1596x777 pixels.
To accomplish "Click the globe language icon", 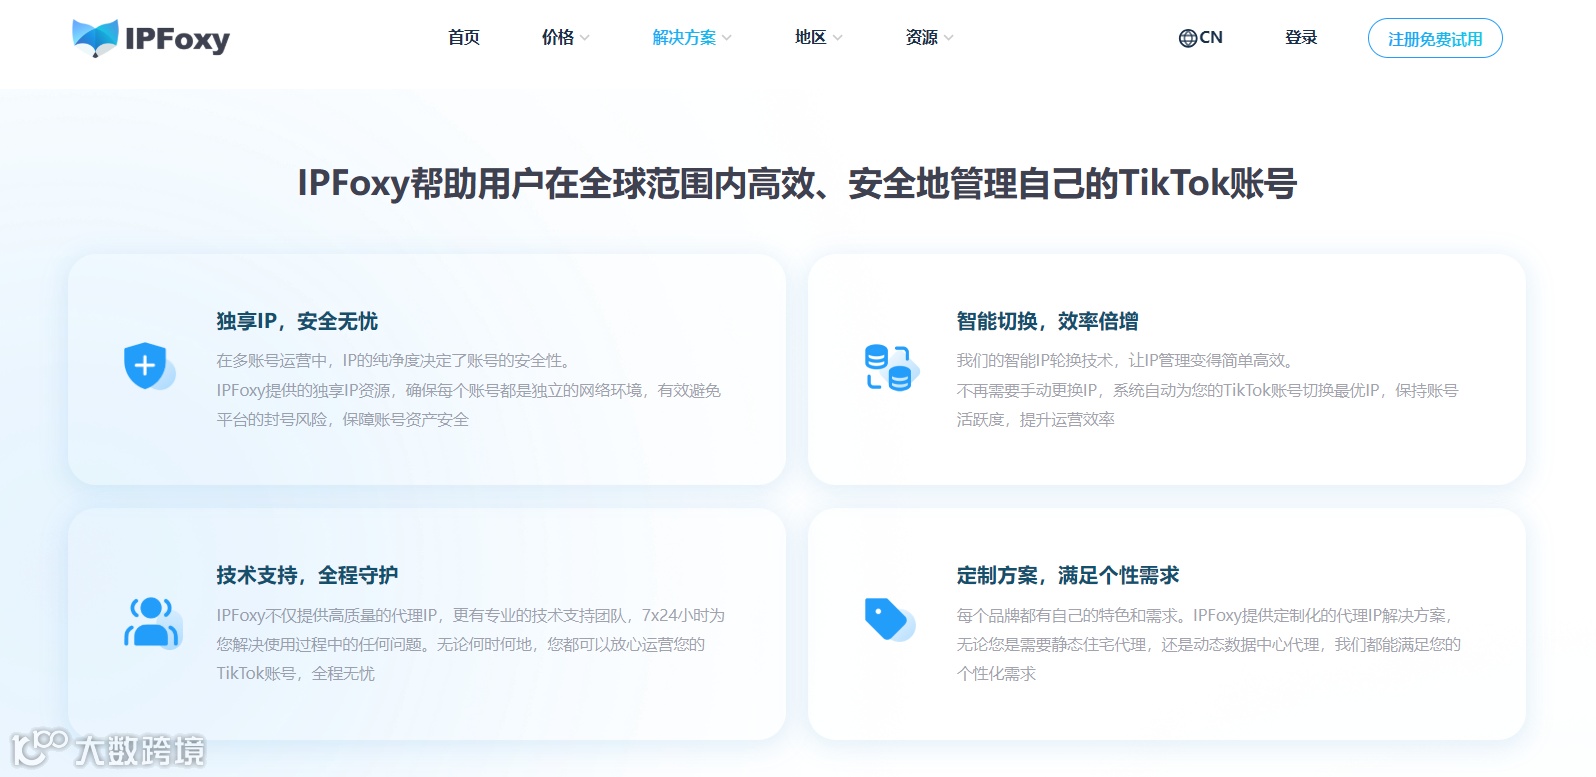I will click(x=1188, y=38).
